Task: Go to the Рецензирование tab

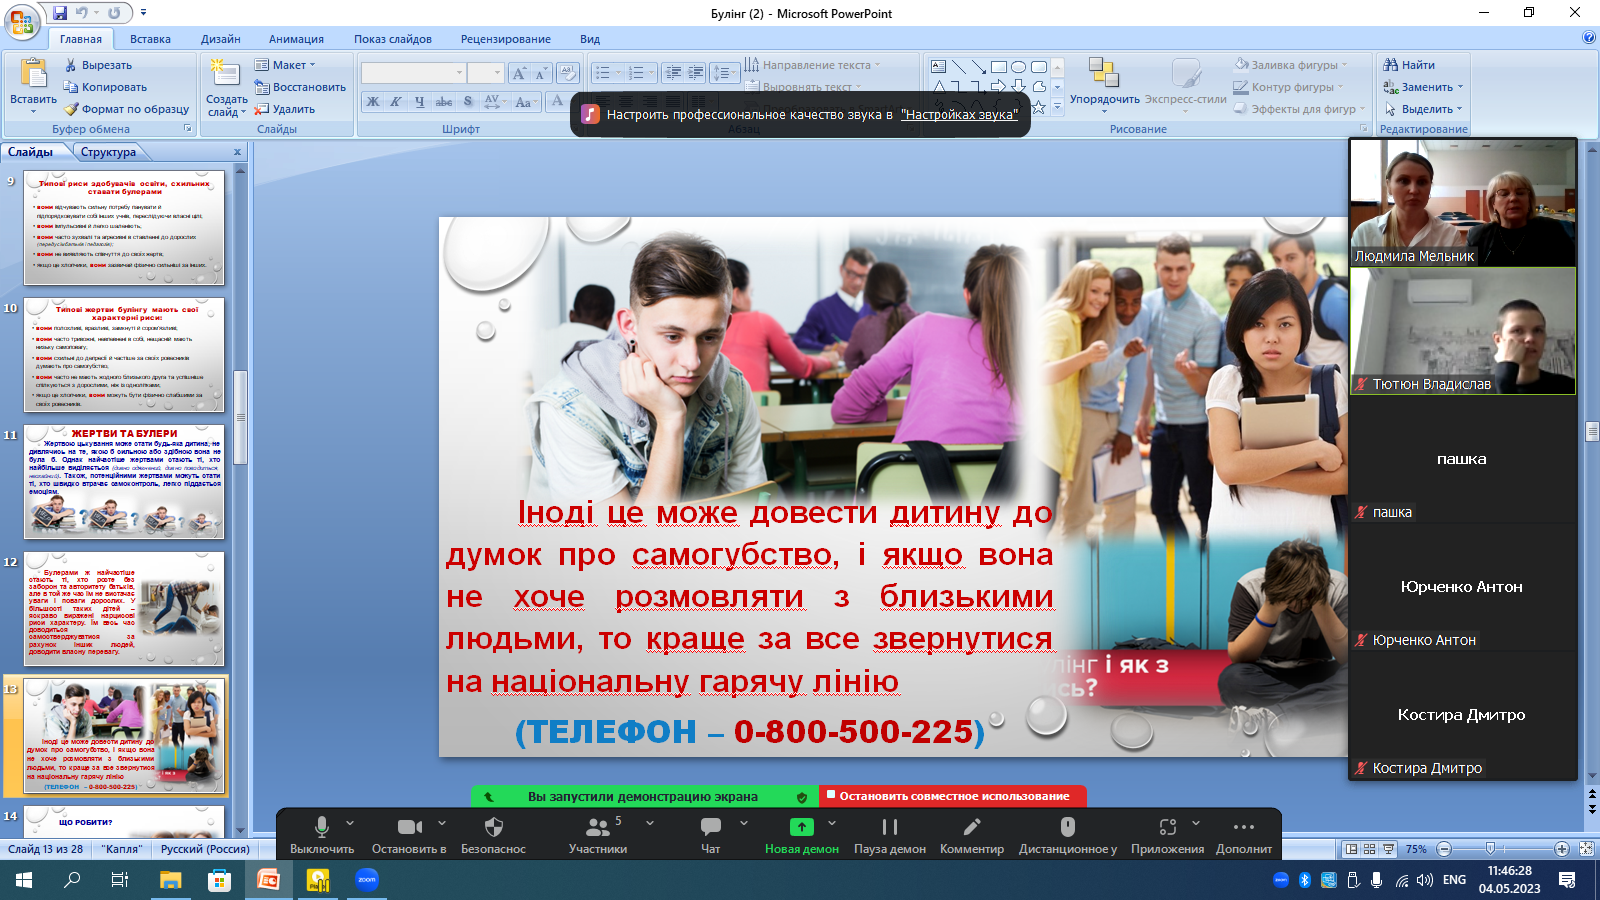Action: (506, 39)
